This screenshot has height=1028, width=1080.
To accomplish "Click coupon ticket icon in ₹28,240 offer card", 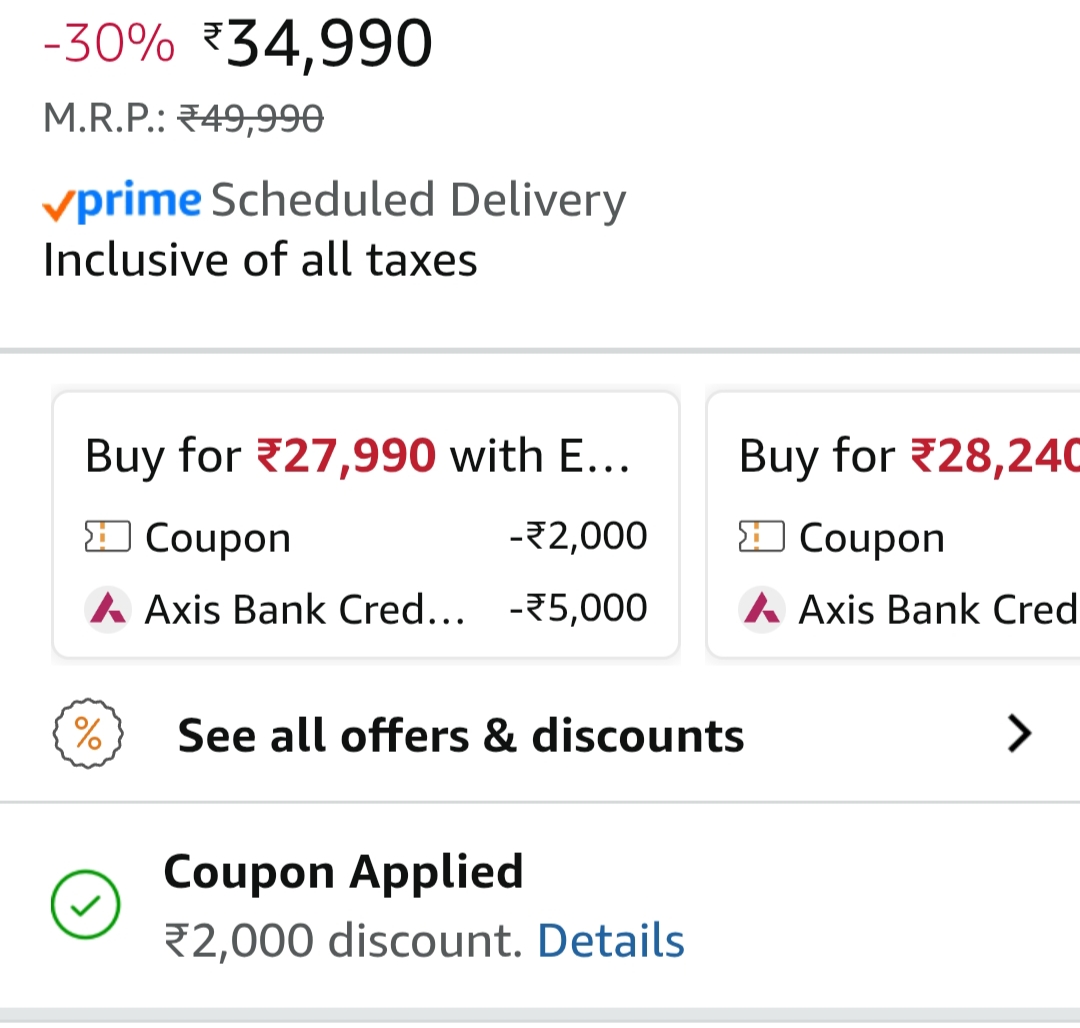I will pyautogui.click(x=761, y=538).
